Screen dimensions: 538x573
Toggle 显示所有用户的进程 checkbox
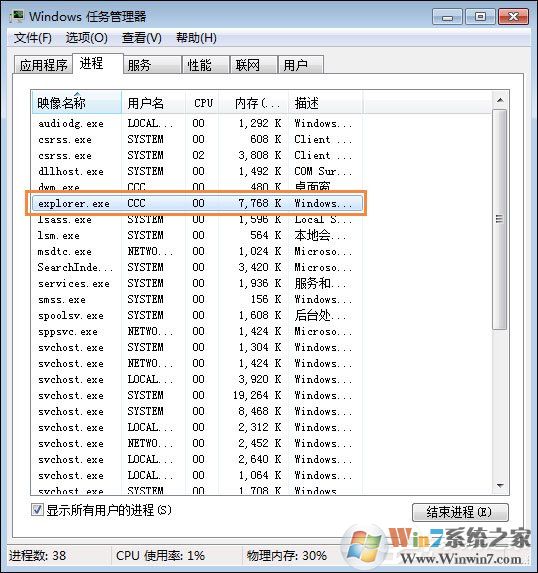[x=37, y=510]
